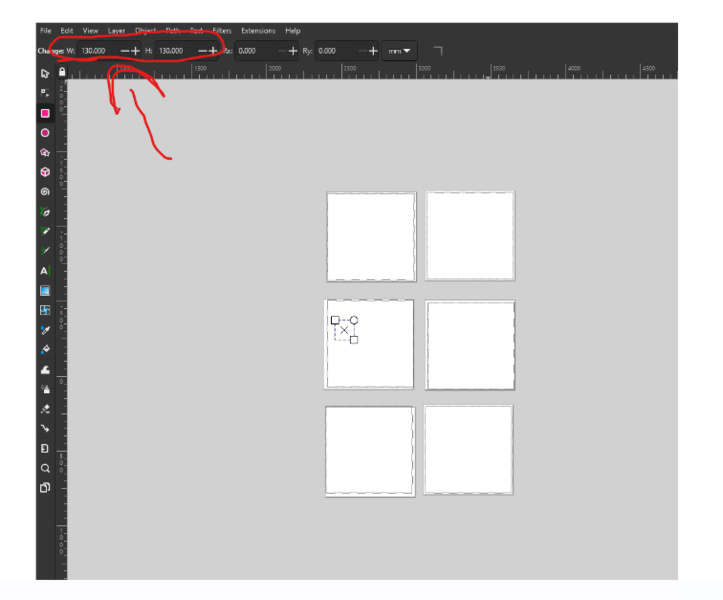723x600 pixels.
Task: Click the make corners sharp icon
Action: [x=438, y=51]
